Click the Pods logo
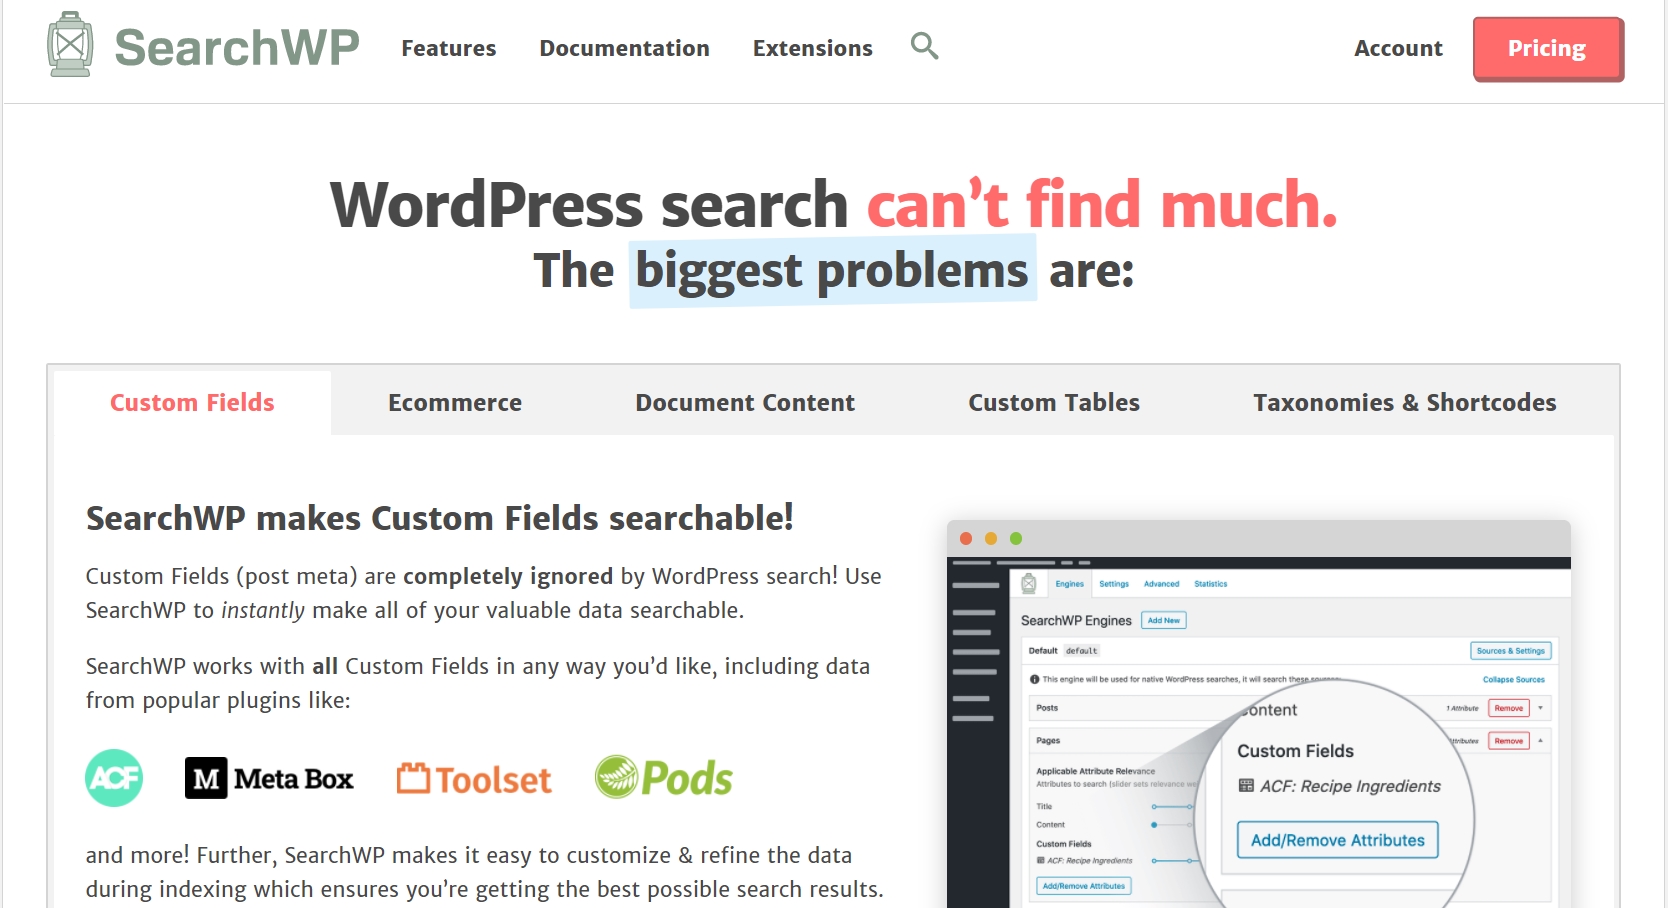The width and height of the screenshot is (1668, 908). 664,777
